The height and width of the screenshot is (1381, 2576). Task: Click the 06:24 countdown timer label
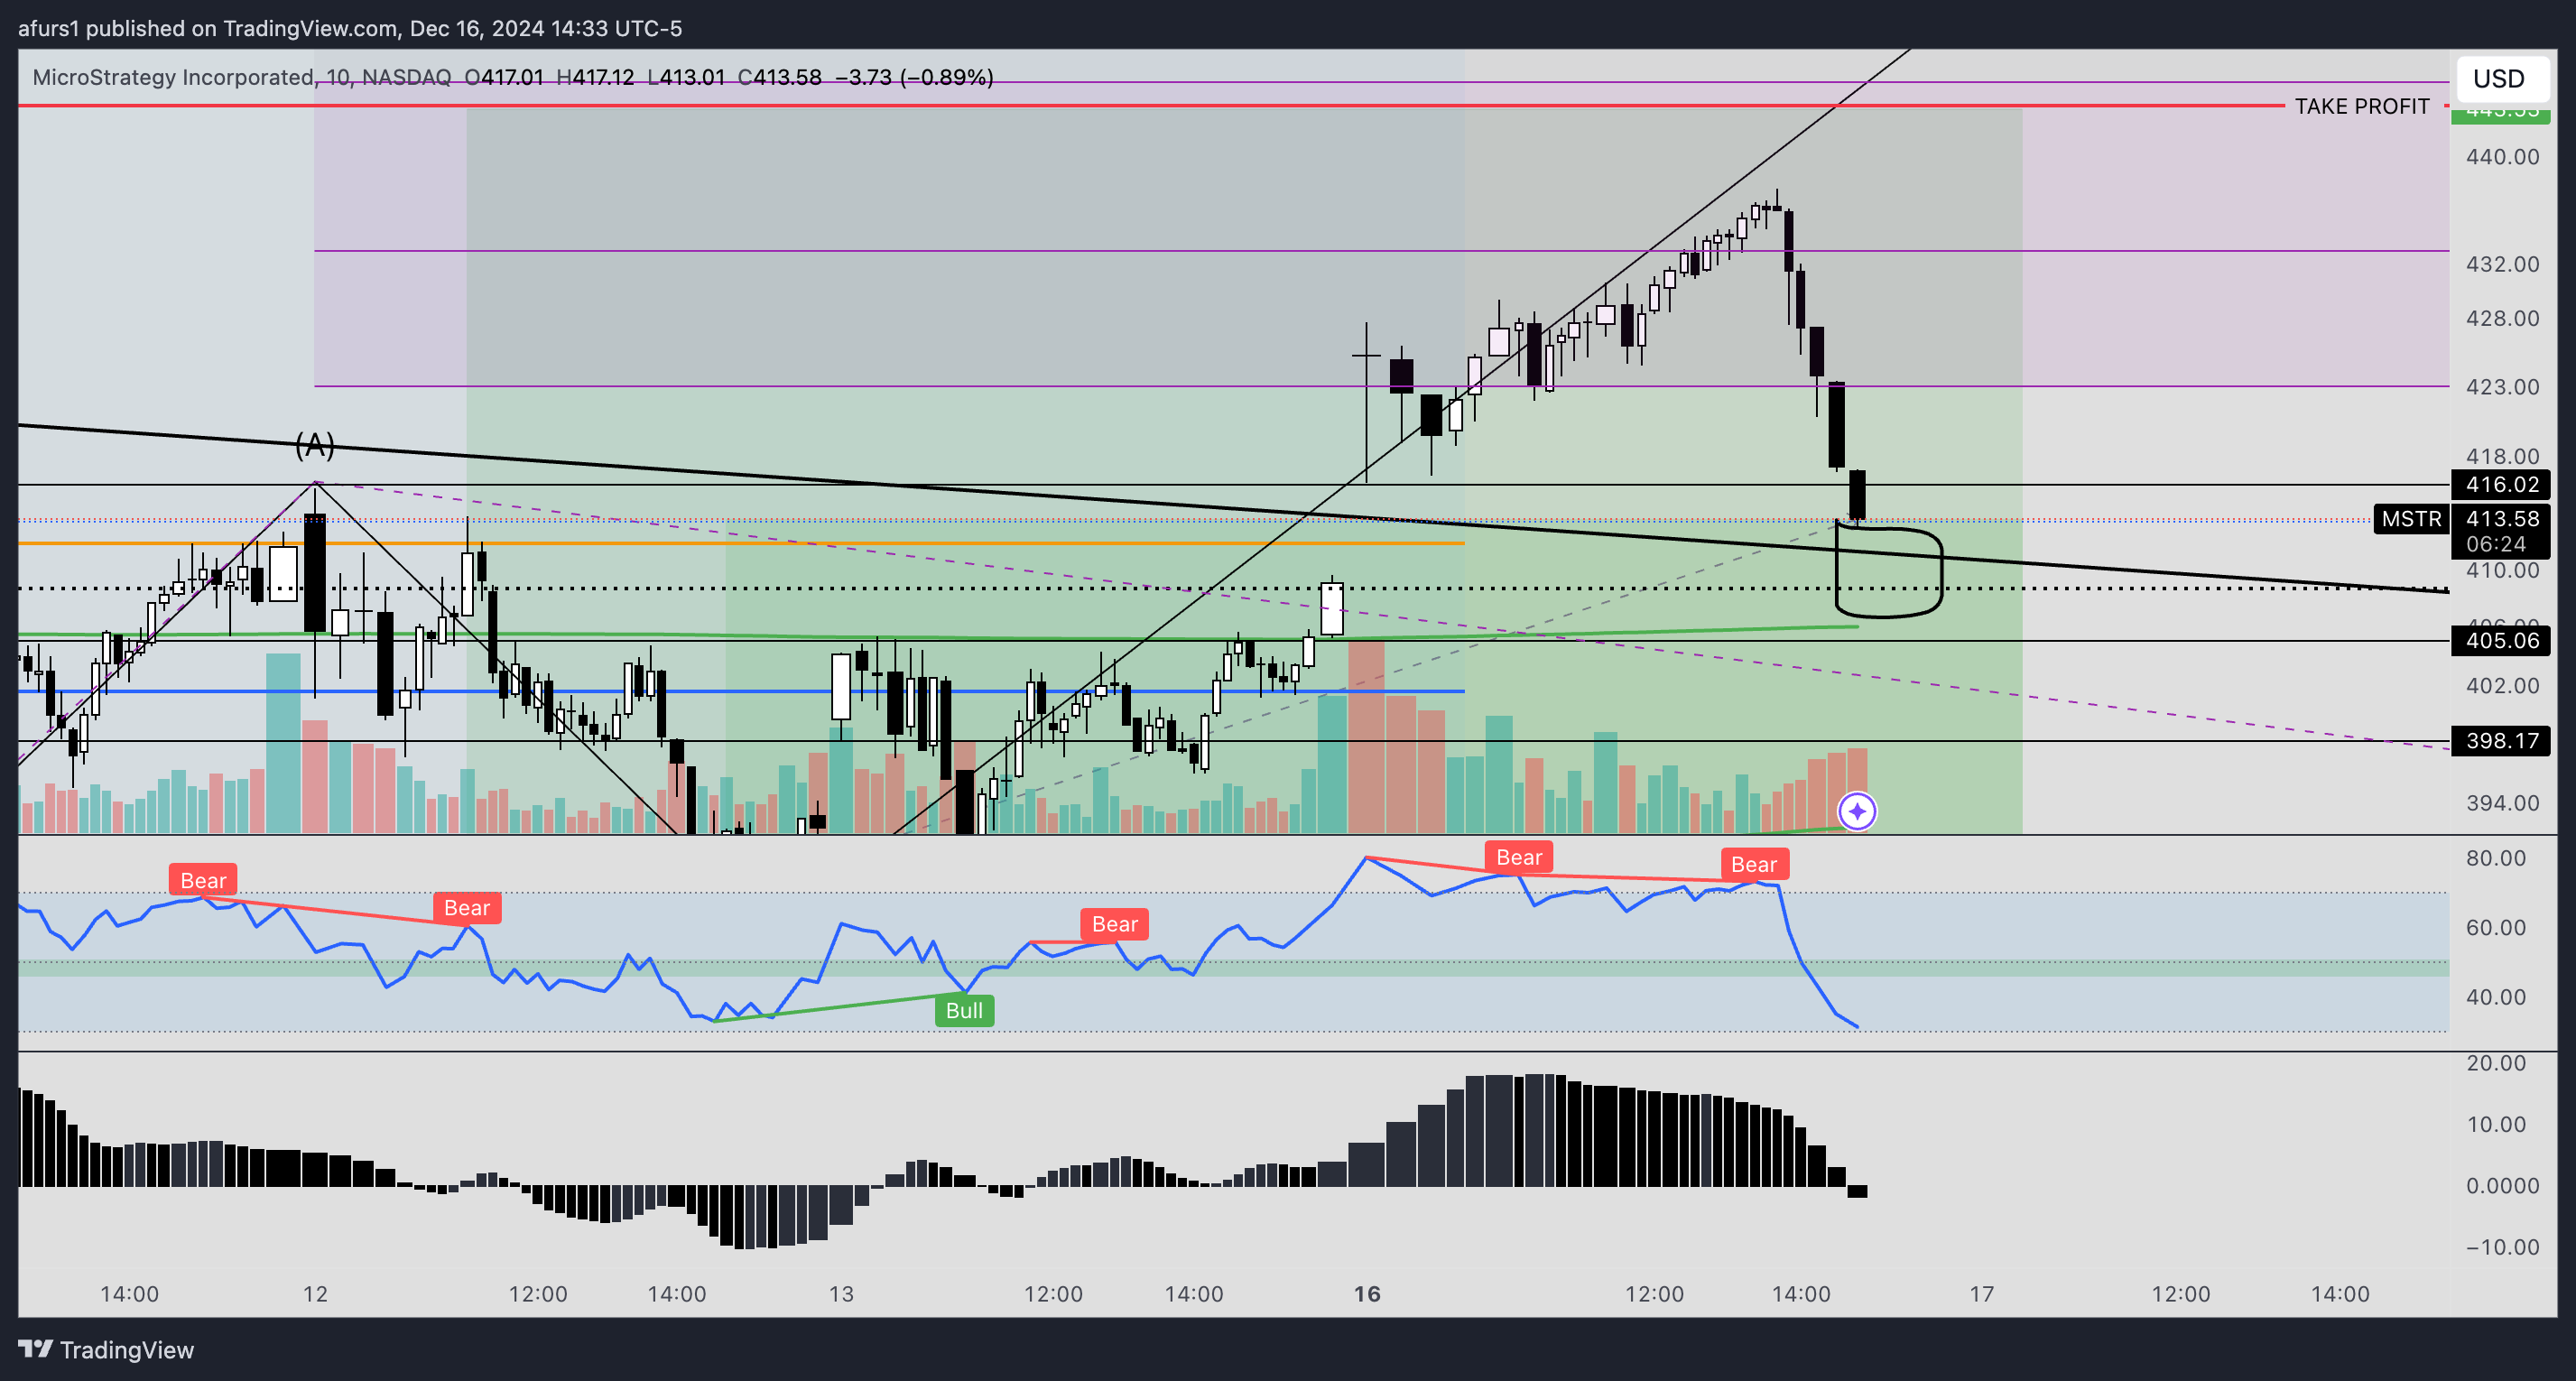2495,544
